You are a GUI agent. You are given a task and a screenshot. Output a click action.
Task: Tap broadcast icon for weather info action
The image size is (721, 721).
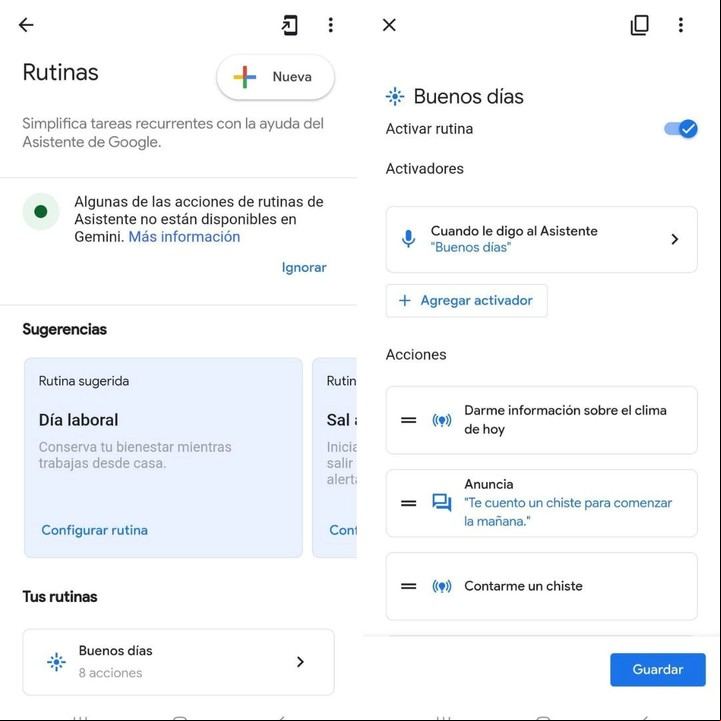(442, 420)
